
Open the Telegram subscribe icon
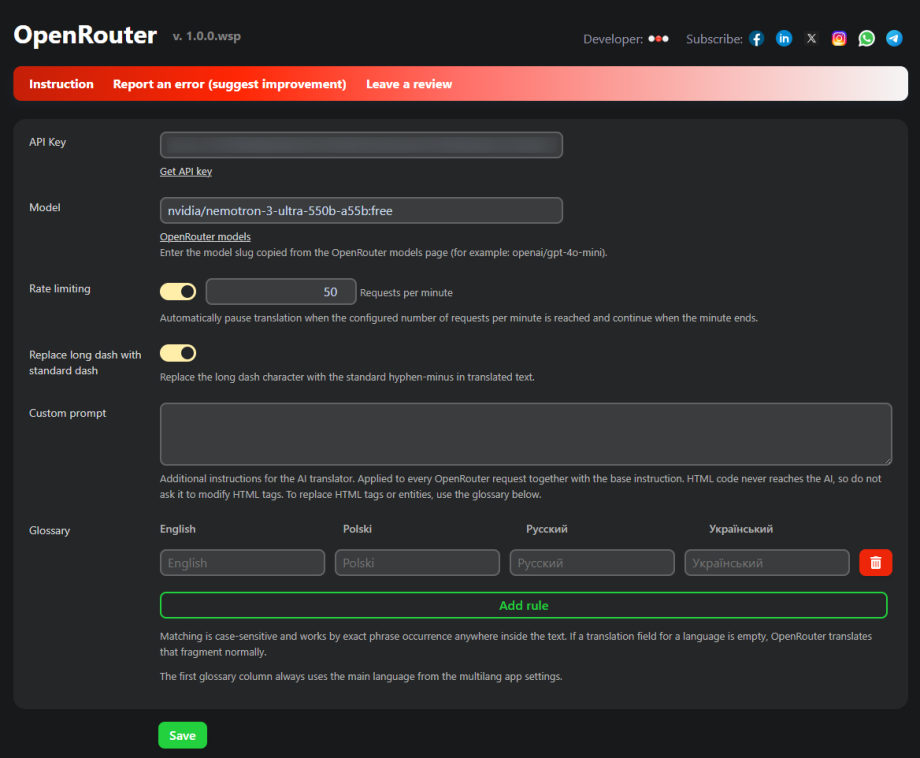894,39
